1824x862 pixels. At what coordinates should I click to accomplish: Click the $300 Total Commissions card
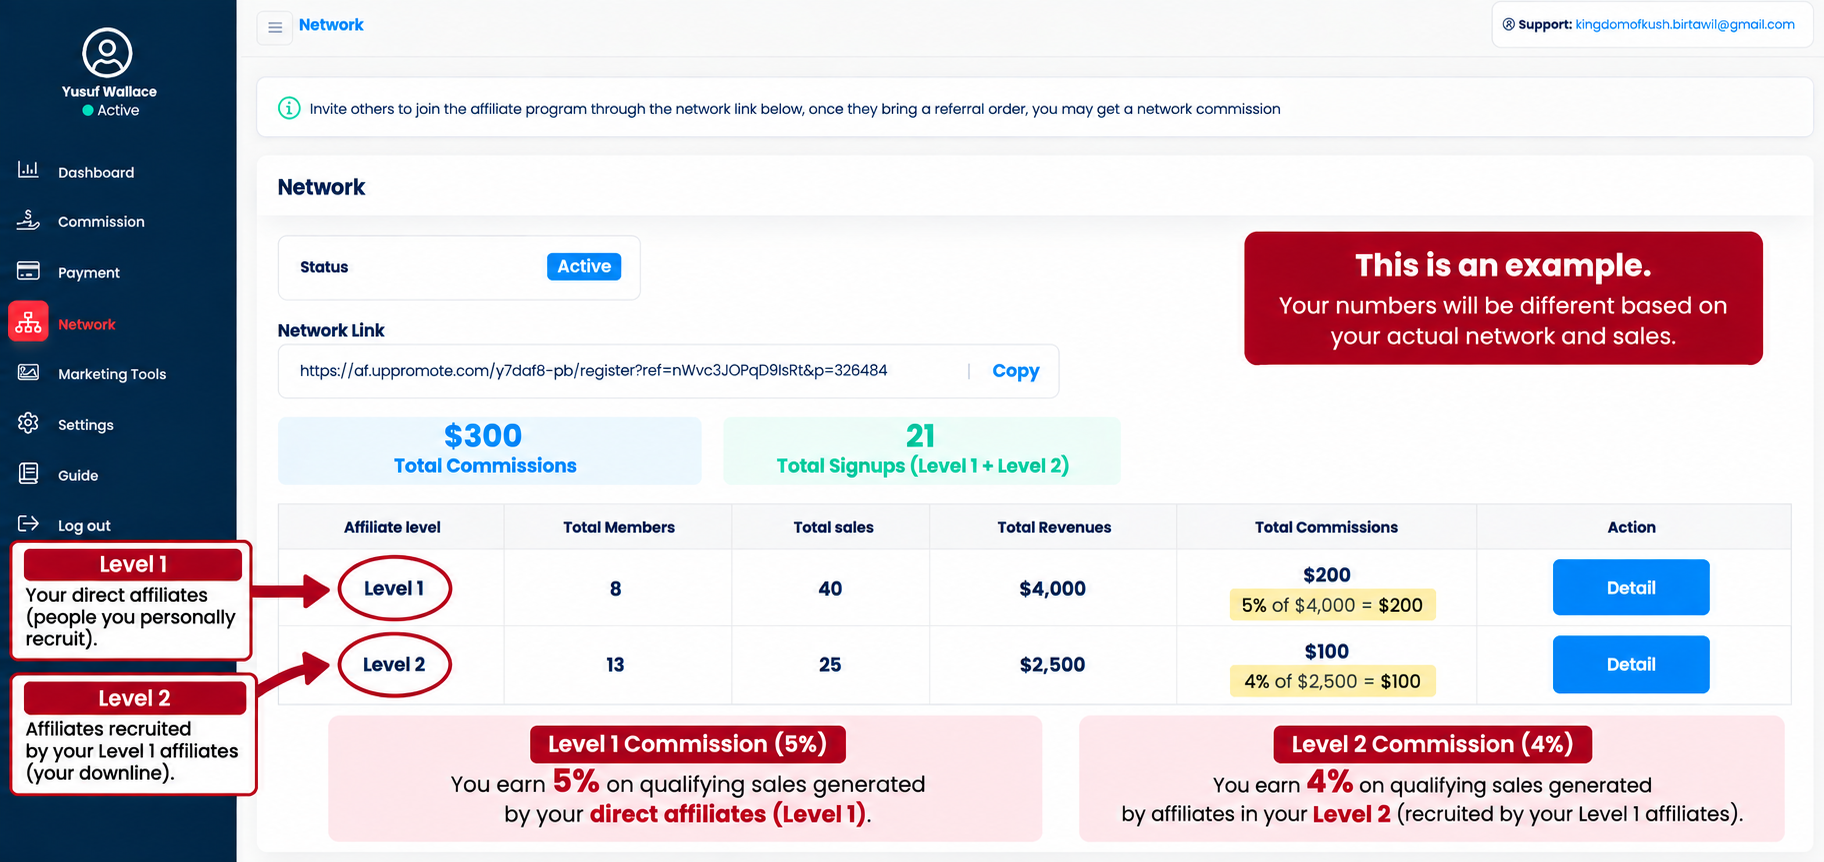point(490,451)
